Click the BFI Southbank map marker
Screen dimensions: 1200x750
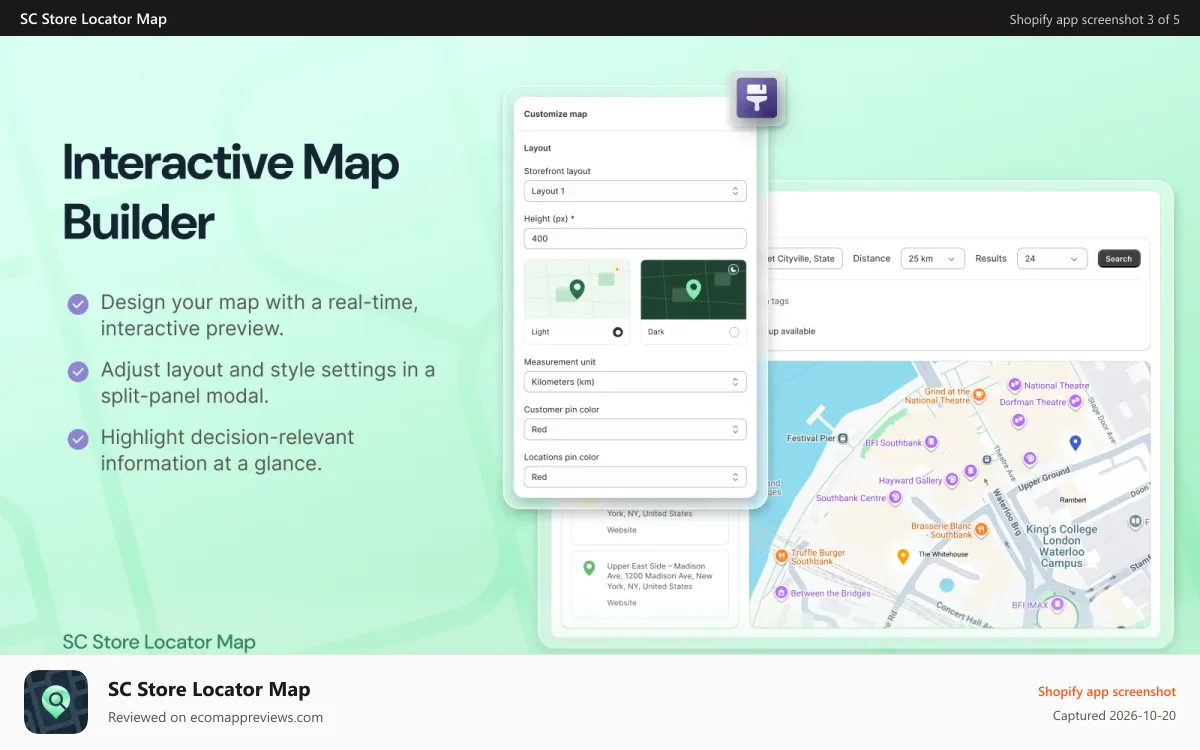pos(931,442)
